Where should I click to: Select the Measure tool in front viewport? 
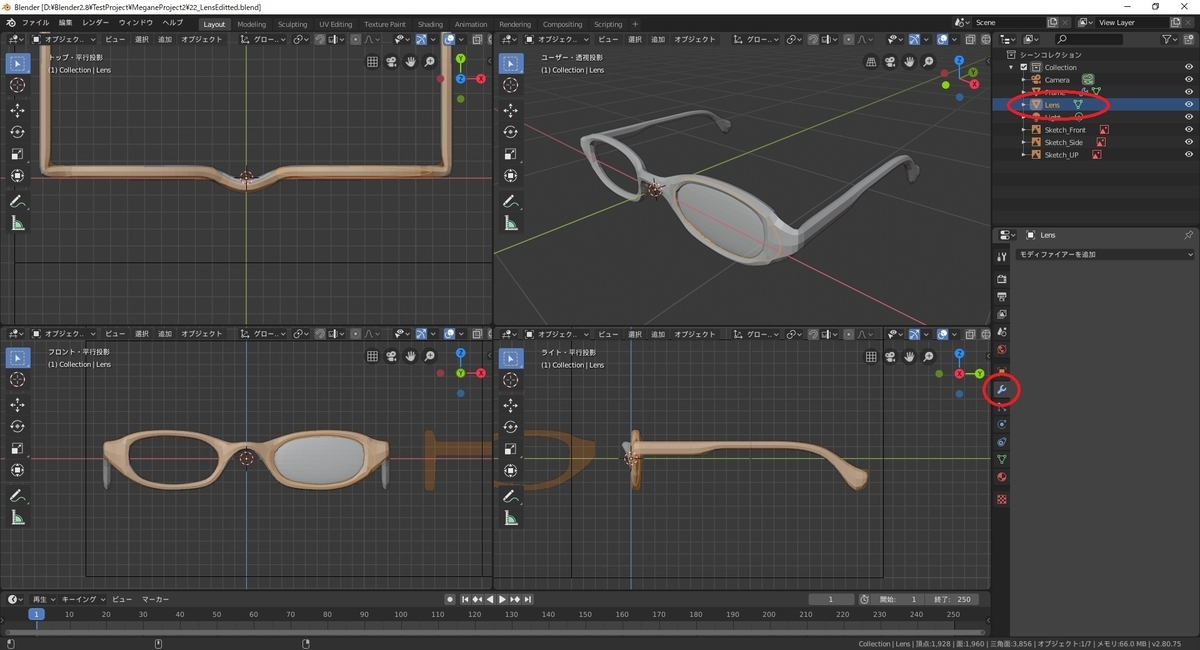(x=17, y=517)
